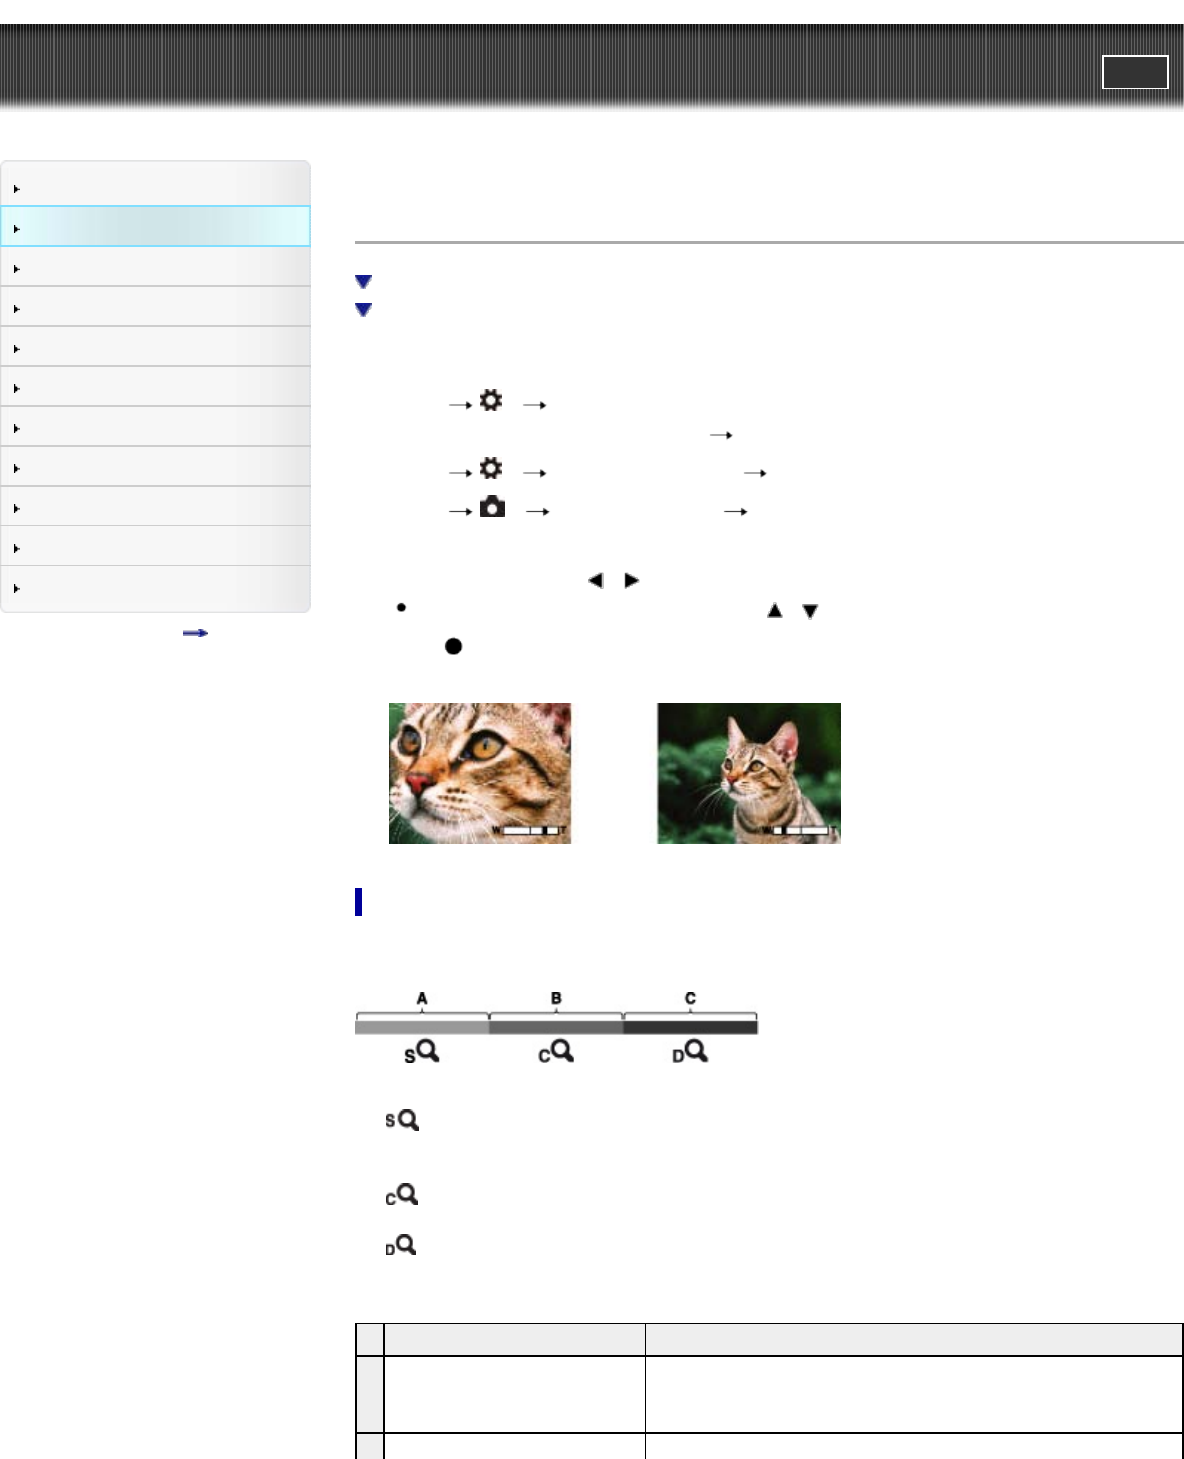The image size is (1184, 1459).
Task: Click the camera icon in the menu steps
Action: pyautogui.click(x=492, y=508)
